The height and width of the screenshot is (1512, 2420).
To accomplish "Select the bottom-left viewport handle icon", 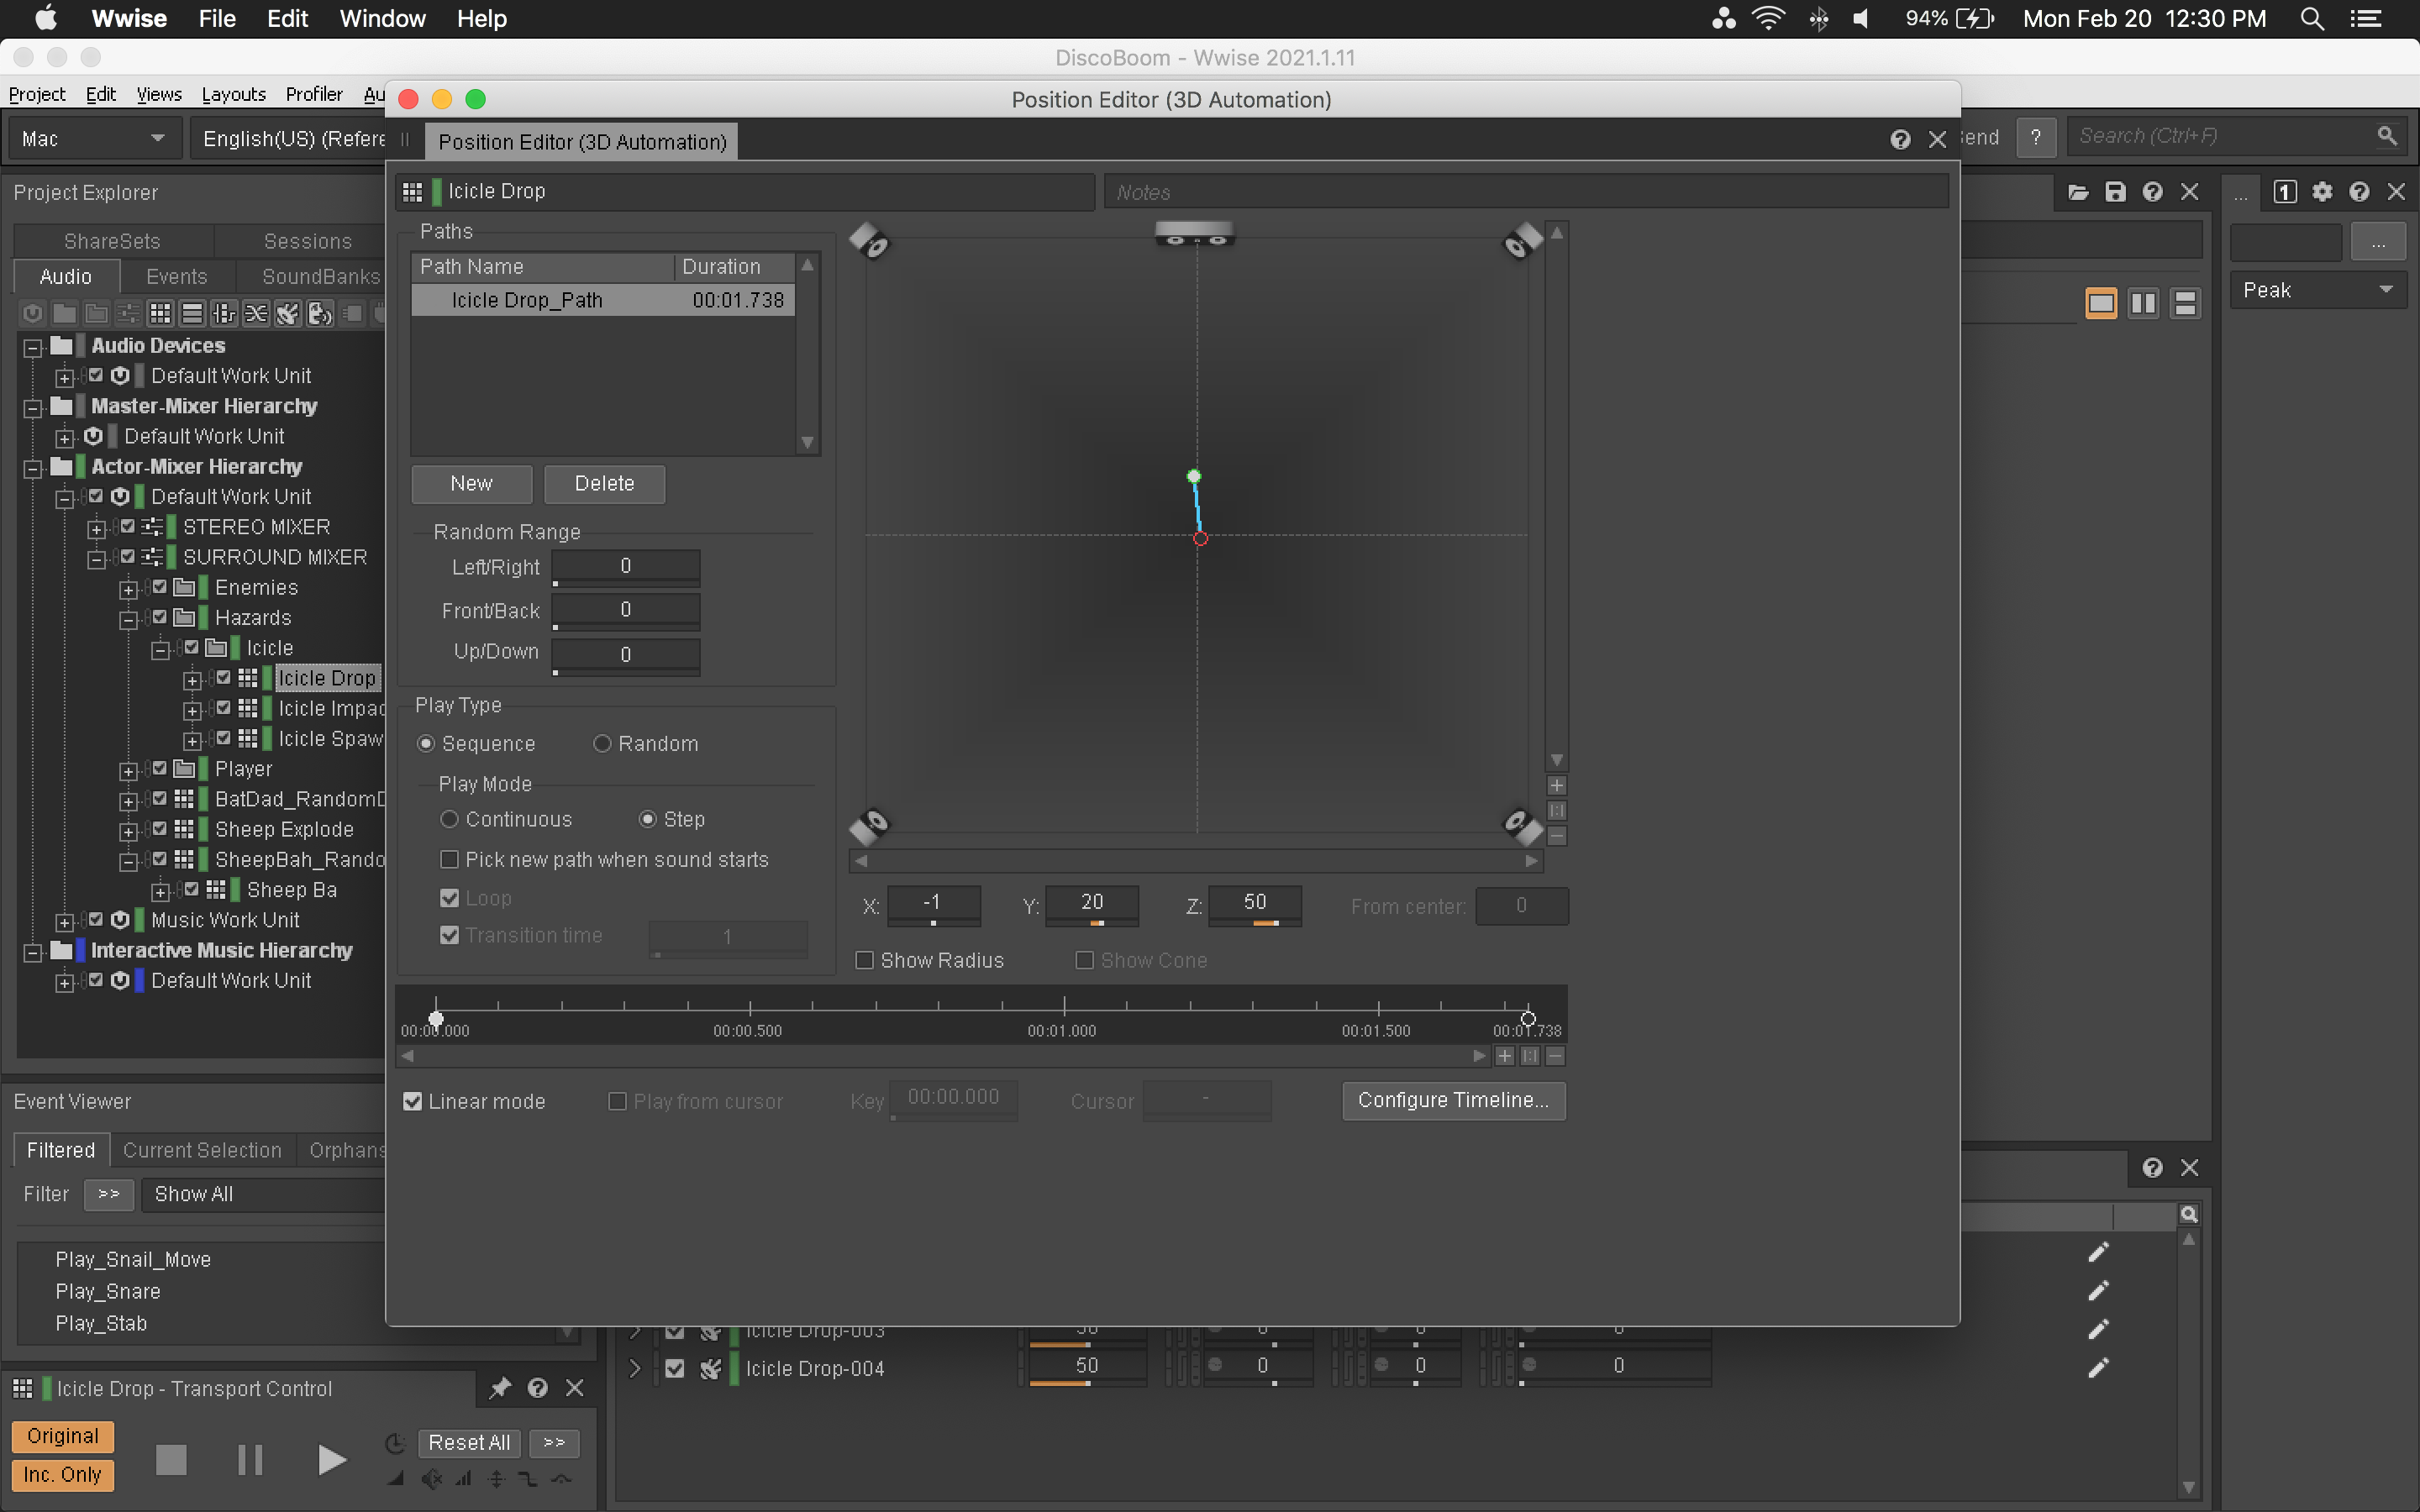I will click(x=871, y=822).
